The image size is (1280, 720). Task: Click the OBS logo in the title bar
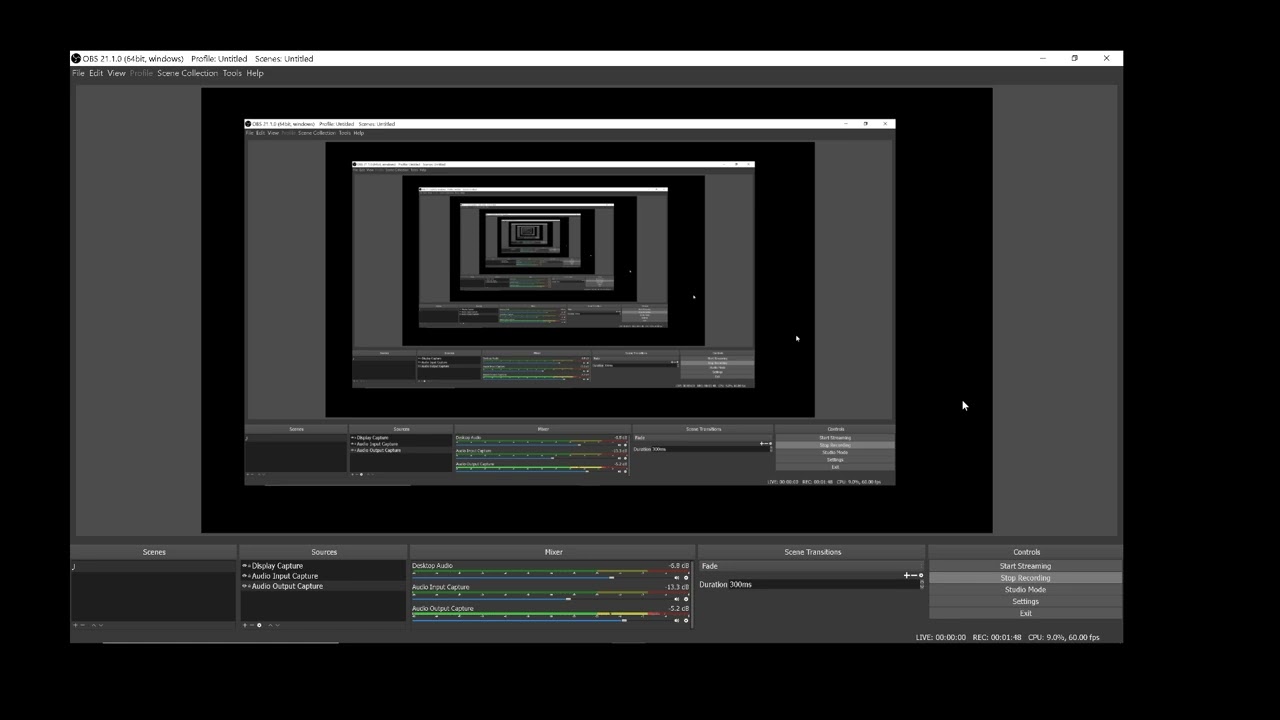coord(76,59)
